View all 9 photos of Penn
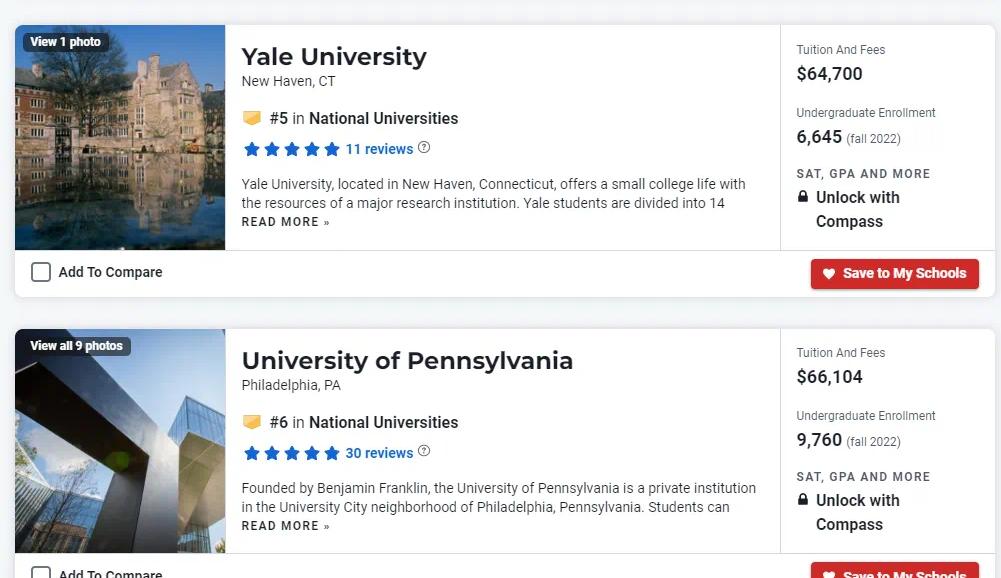1001x578 pixels. point(77,346)
